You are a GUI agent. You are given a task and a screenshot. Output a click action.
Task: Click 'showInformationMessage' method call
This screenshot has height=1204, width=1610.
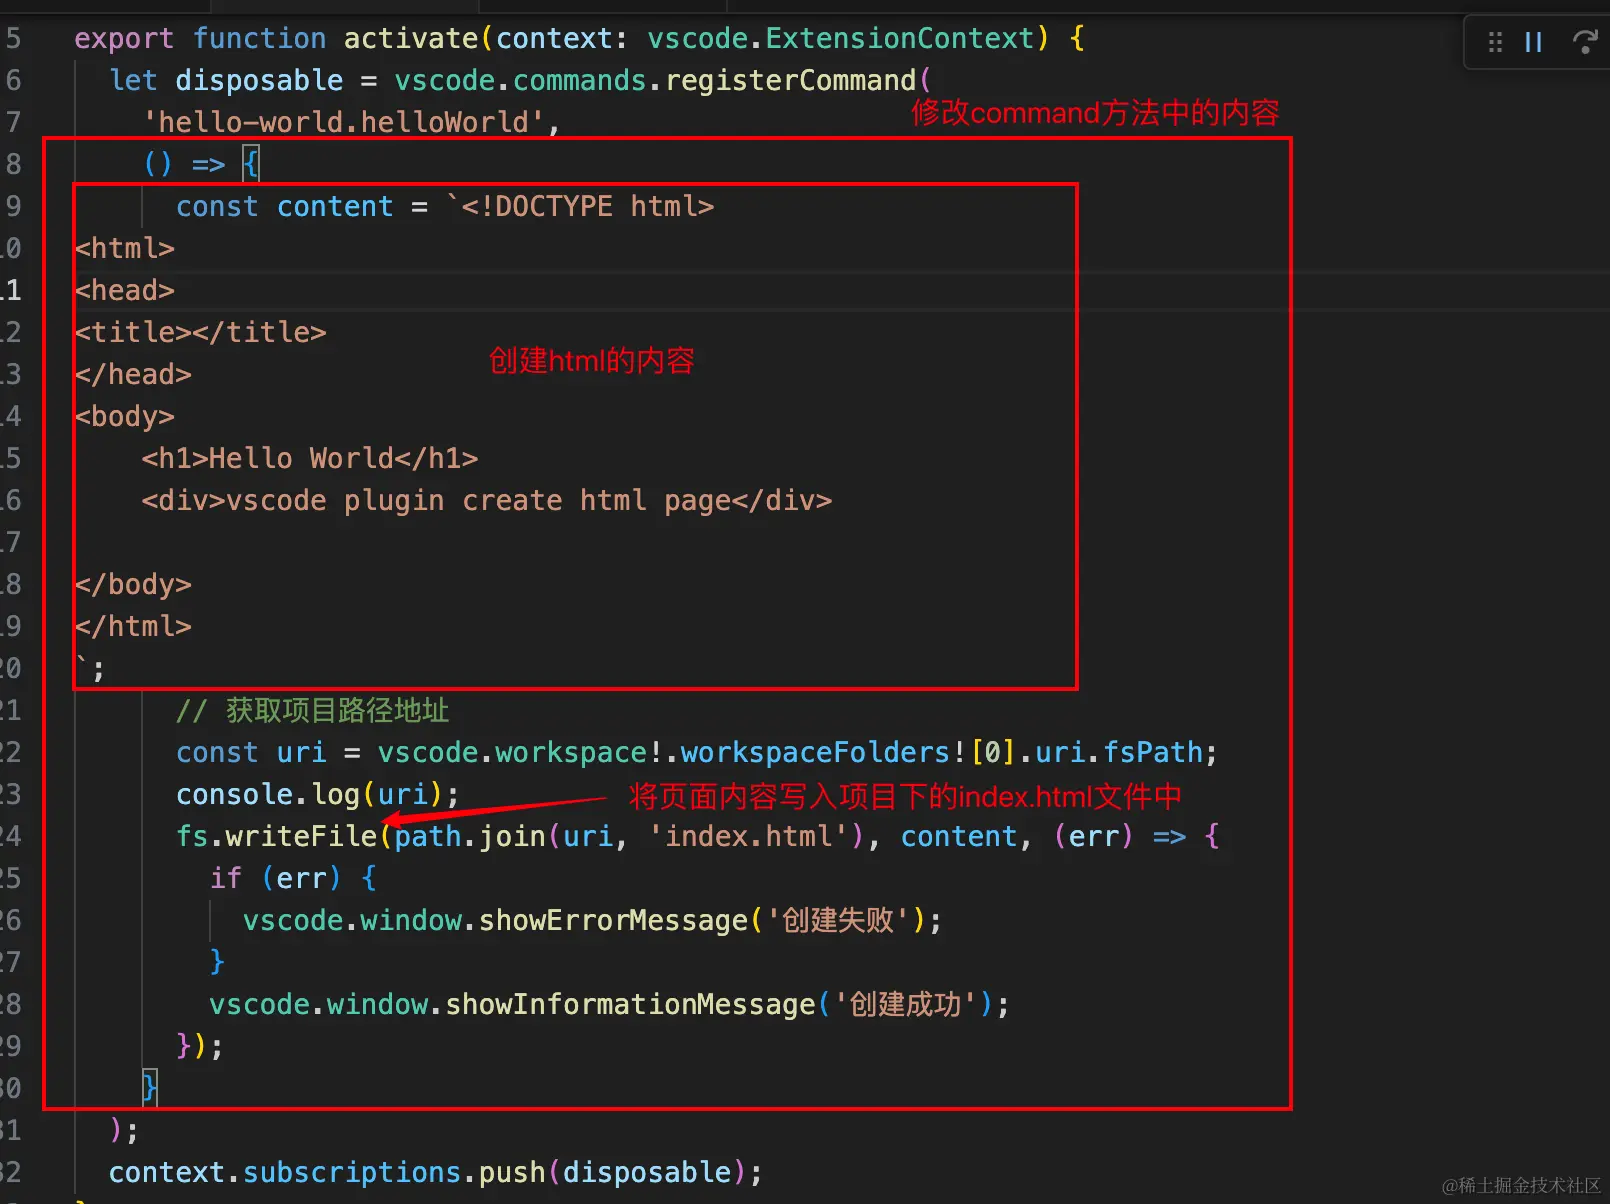tap(630, 1004)
